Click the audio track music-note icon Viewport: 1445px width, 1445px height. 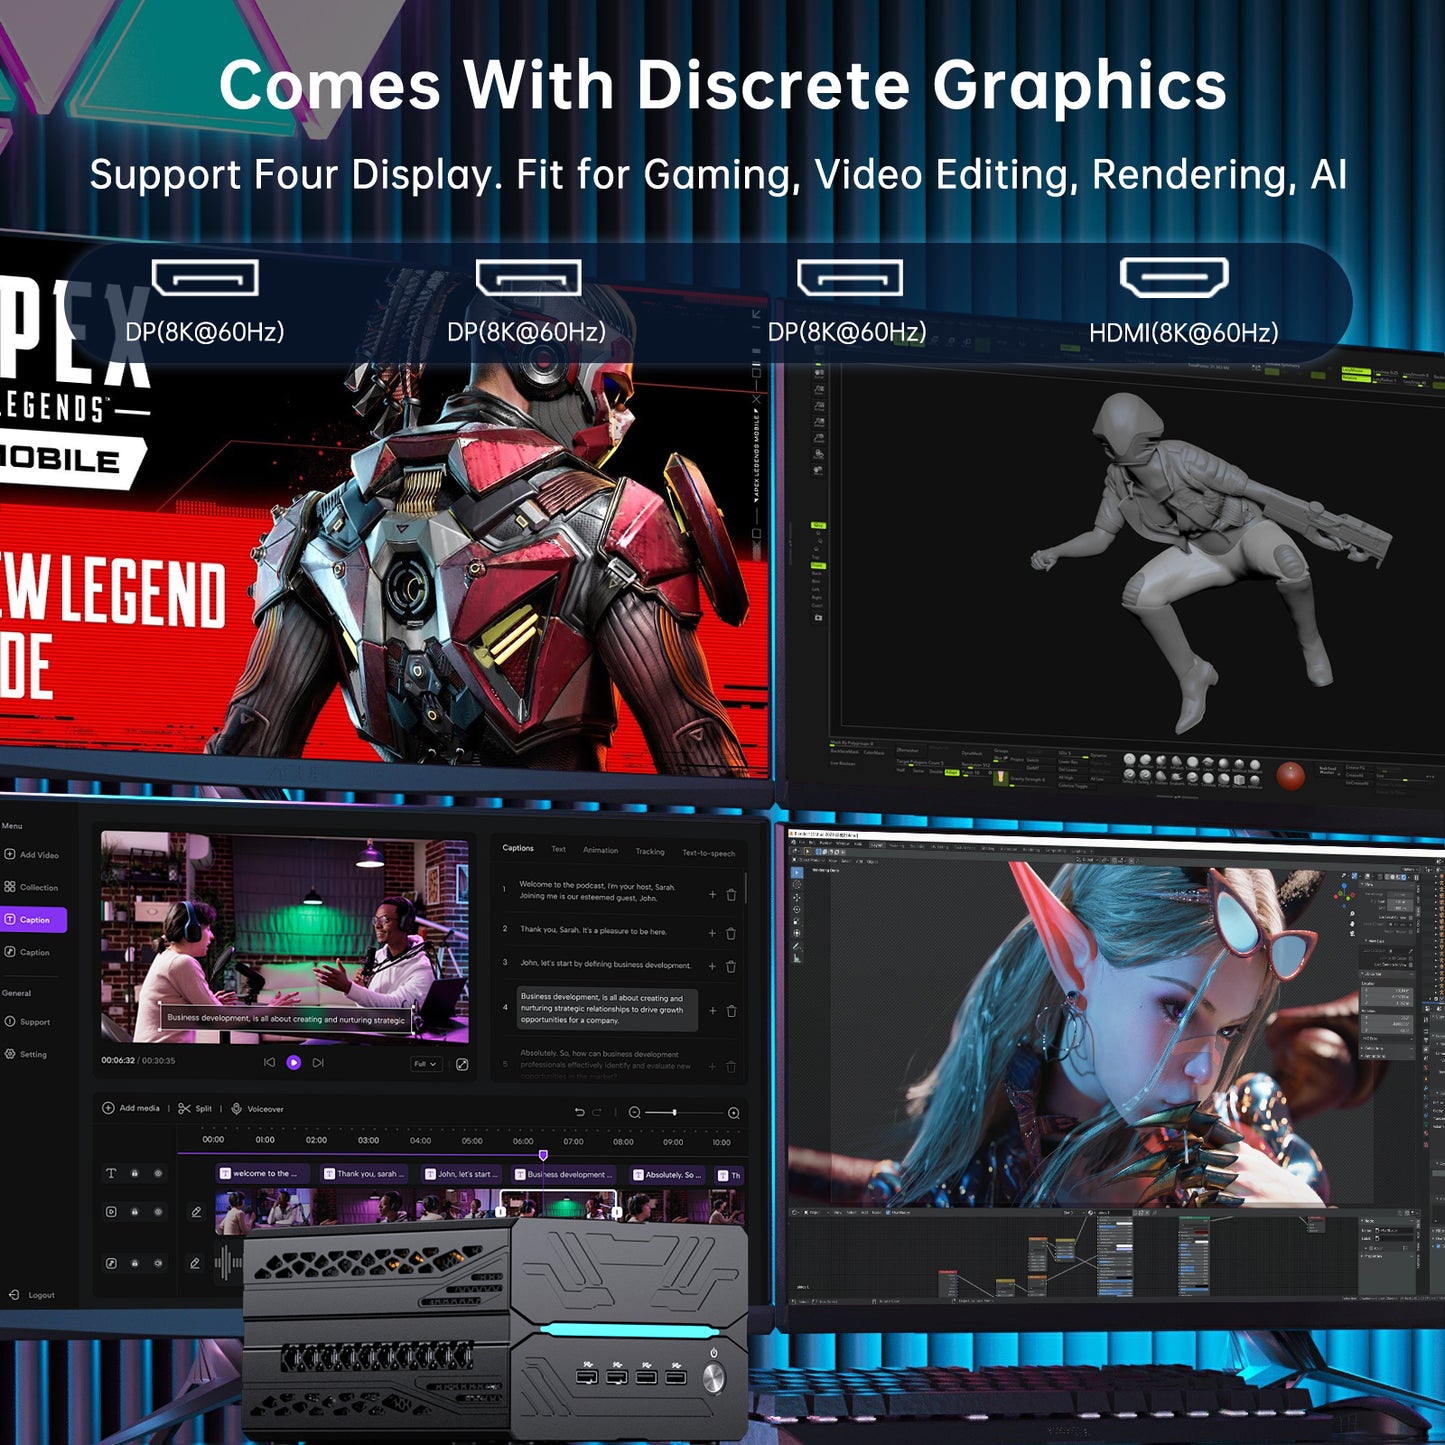[111, 1263]
